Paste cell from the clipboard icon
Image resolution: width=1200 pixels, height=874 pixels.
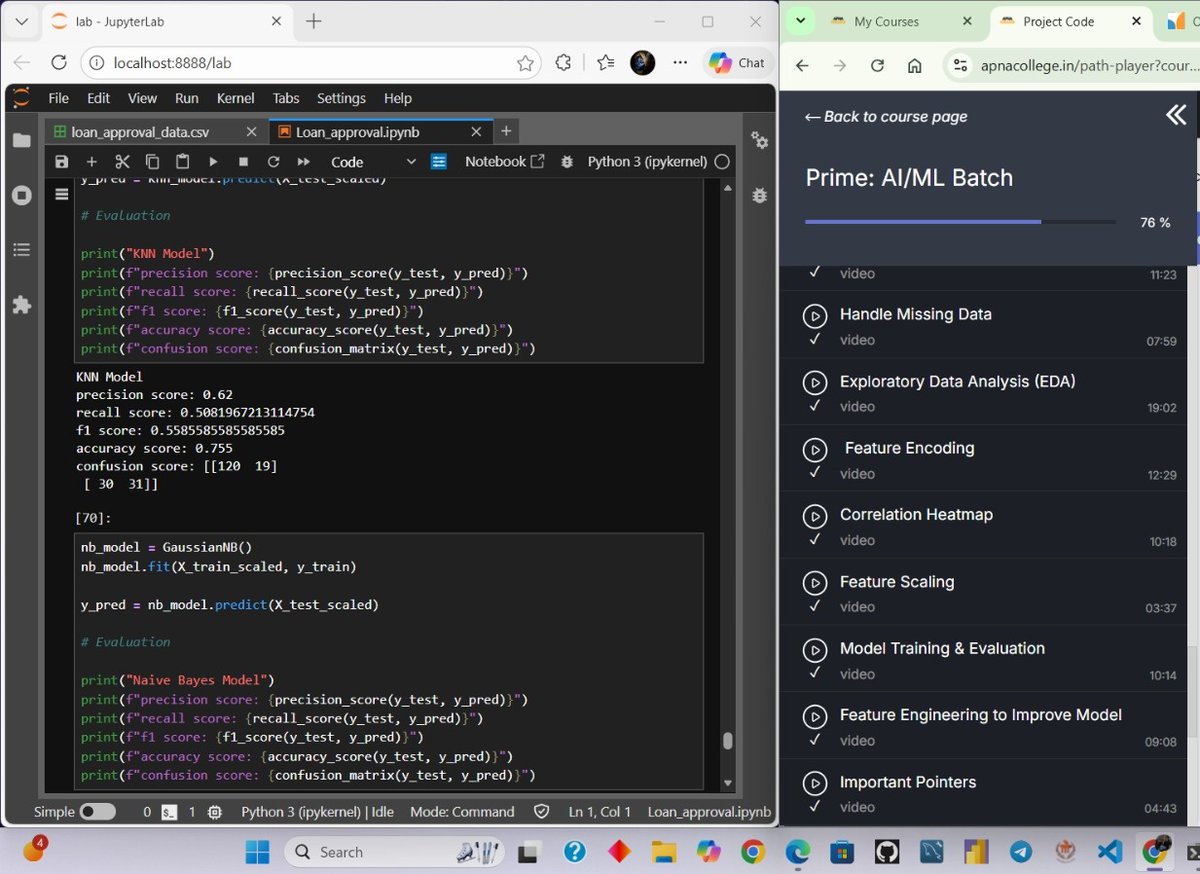click(182, 161)
